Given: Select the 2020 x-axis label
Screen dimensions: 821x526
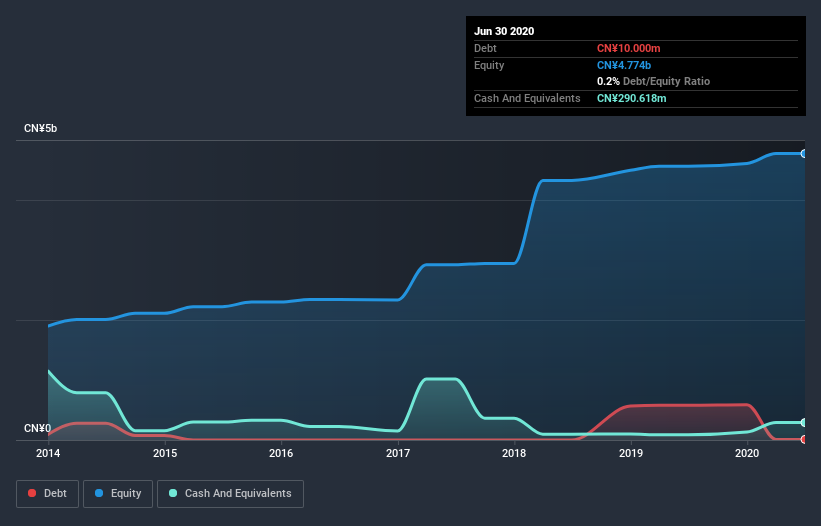Looking at the screenshot, I should click(x=747, y=453).
